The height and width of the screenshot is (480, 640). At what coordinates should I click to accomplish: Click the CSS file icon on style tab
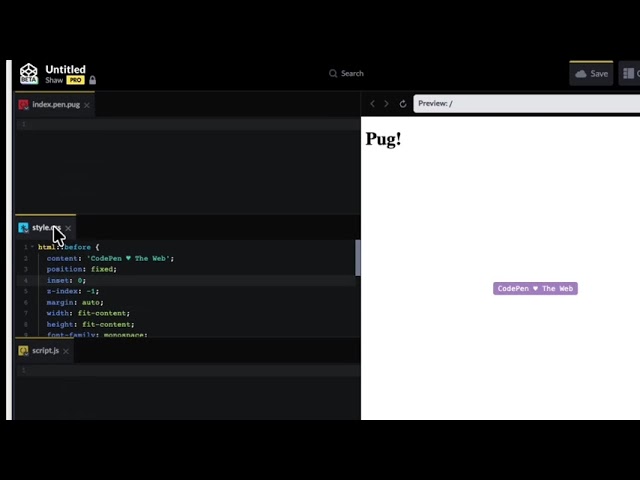point(23,227)
